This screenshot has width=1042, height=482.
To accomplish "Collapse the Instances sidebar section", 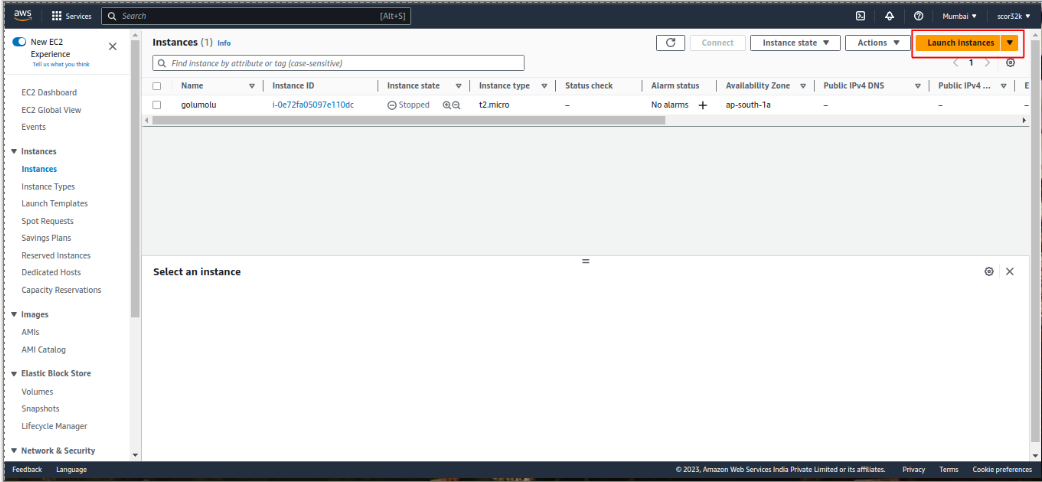I will click(15, 152).
